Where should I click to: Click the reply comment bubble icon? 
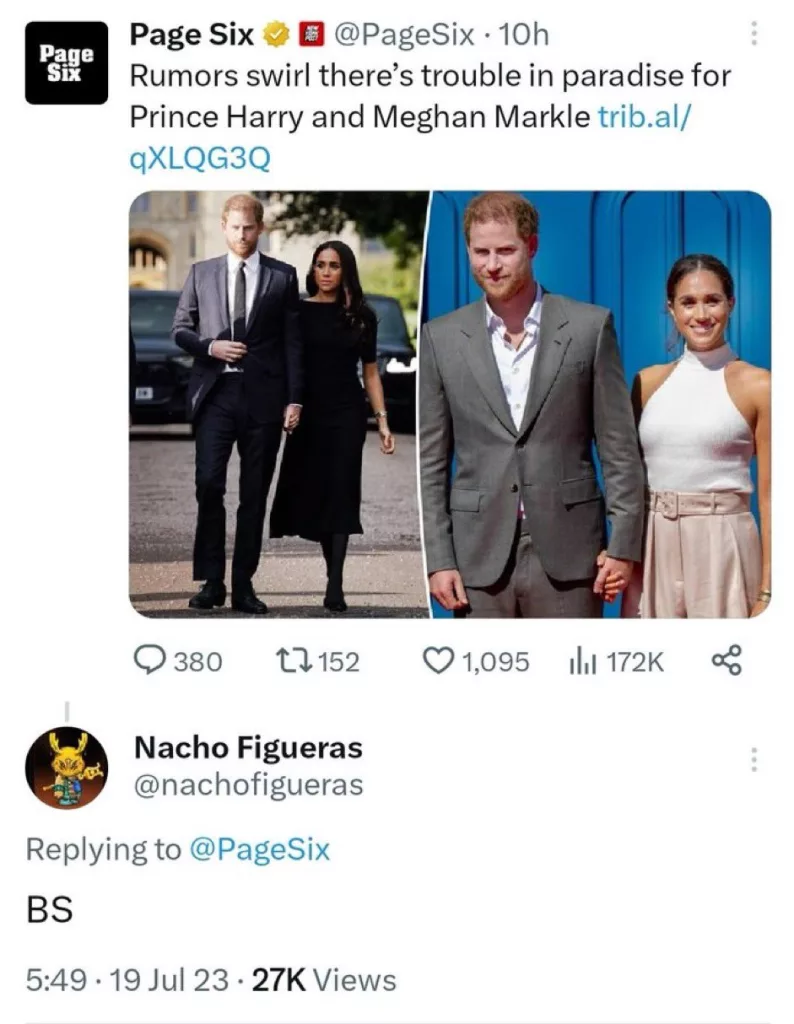pos(150,661)
